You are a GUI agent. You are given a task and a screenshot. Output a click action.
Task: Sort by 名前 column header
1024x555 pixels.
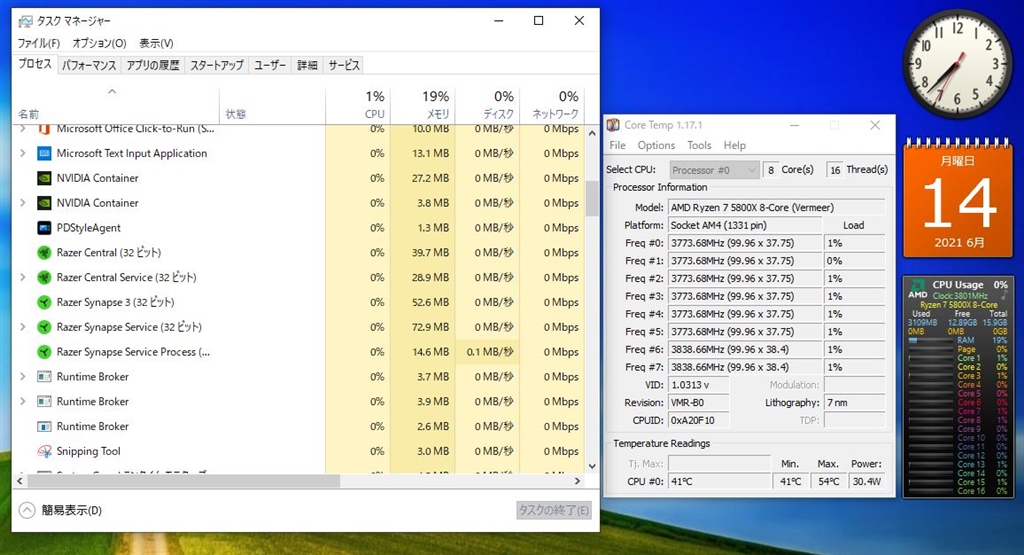pos(116,104)
